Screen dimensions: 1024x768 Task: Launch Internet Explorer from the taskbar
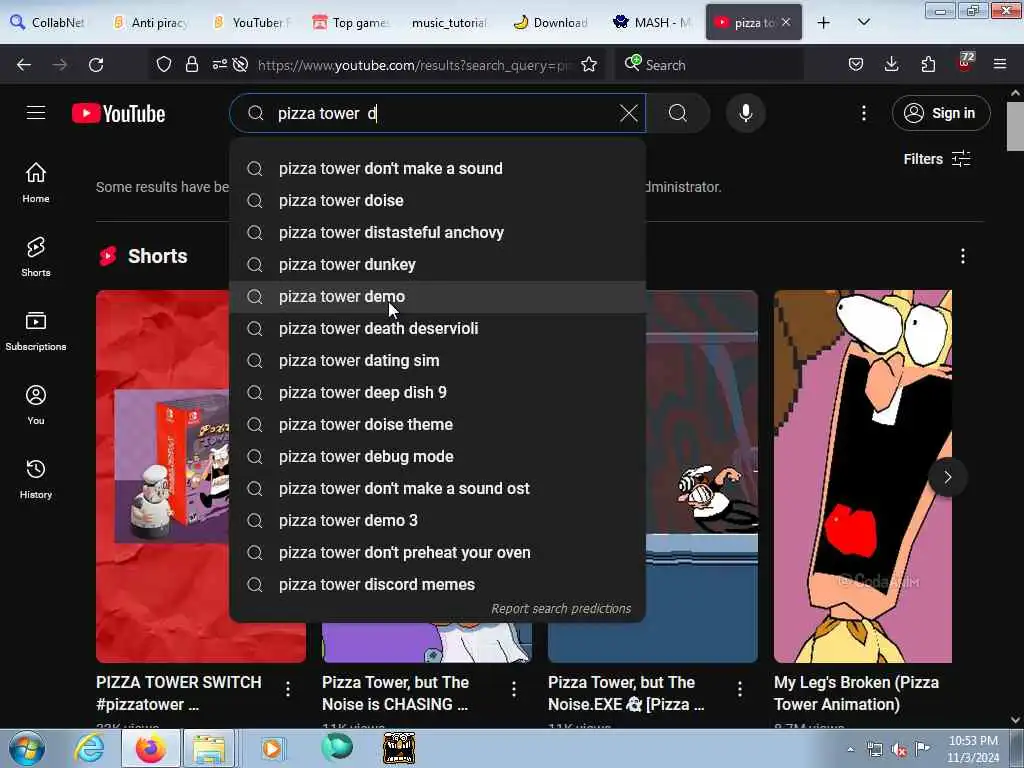[89, 748]
